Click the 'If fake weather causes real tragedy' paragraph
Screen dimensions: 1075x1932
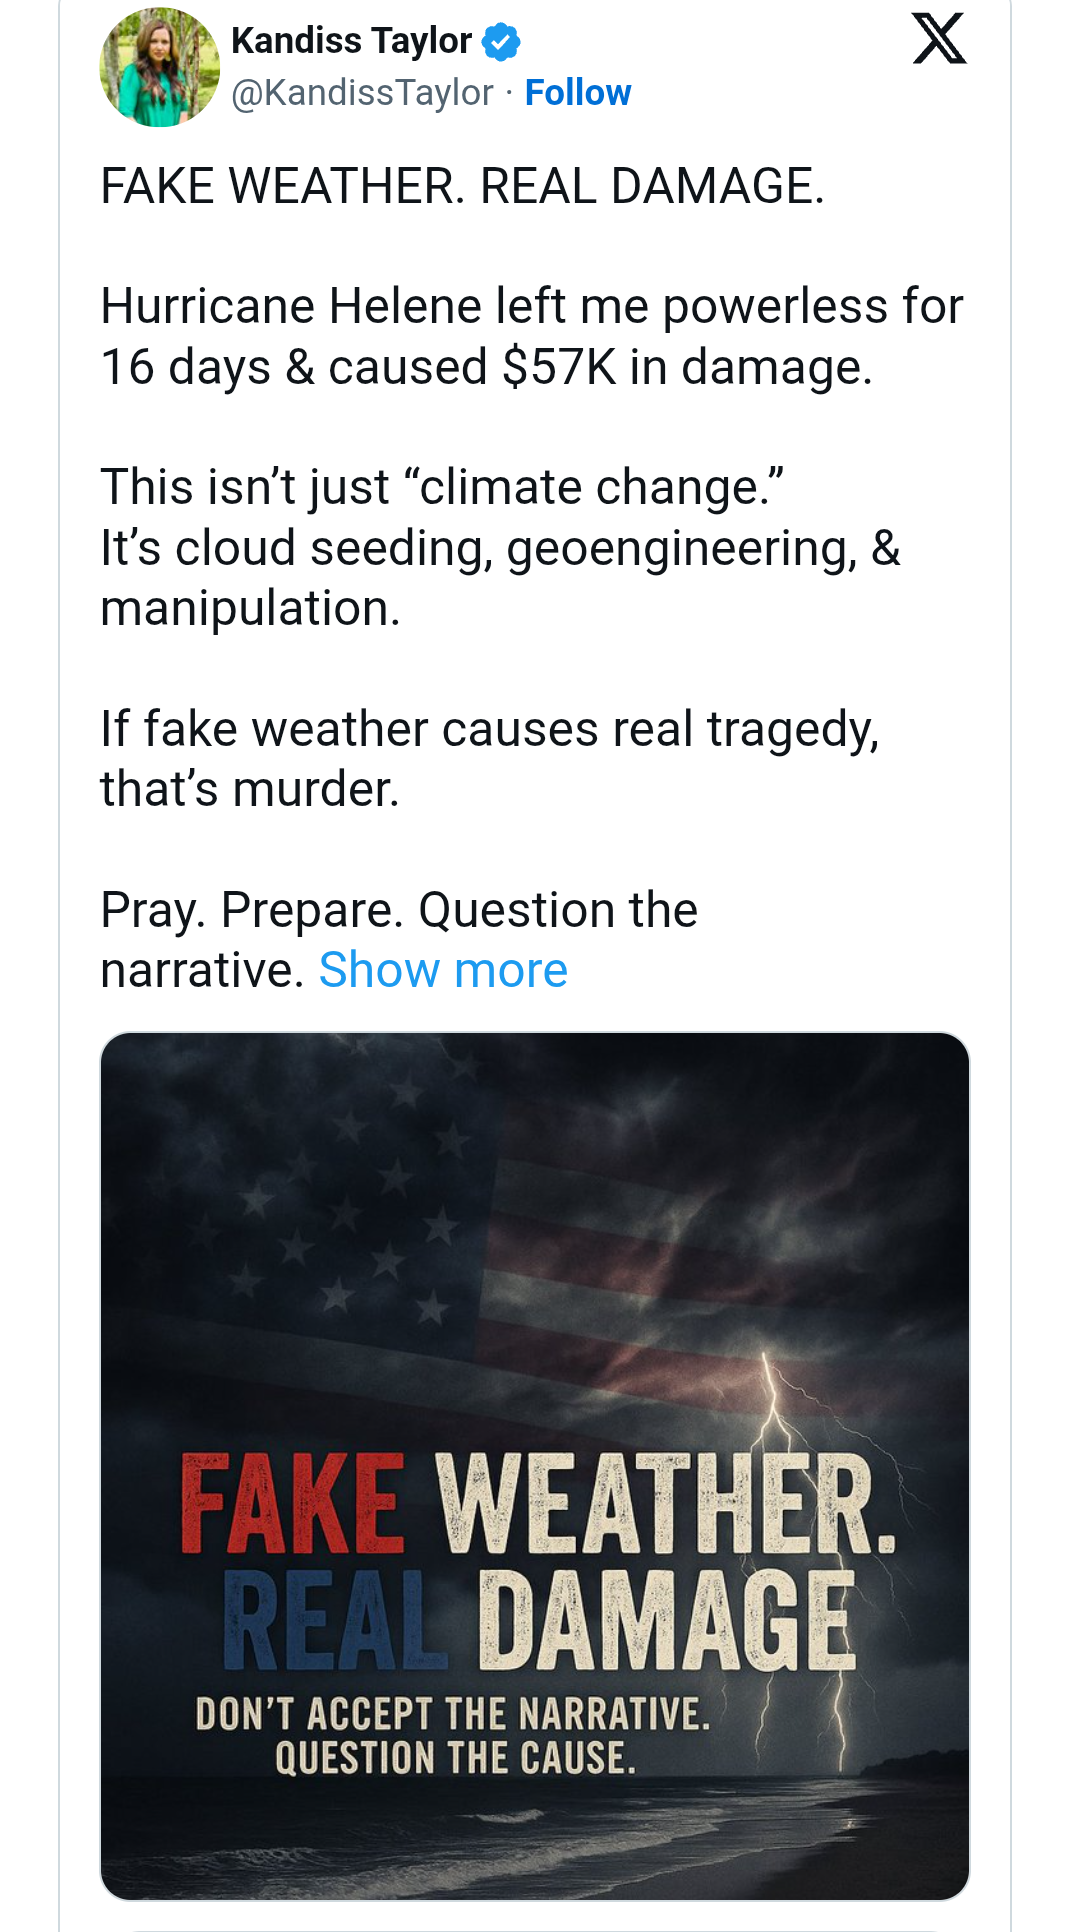pos(489,729)
